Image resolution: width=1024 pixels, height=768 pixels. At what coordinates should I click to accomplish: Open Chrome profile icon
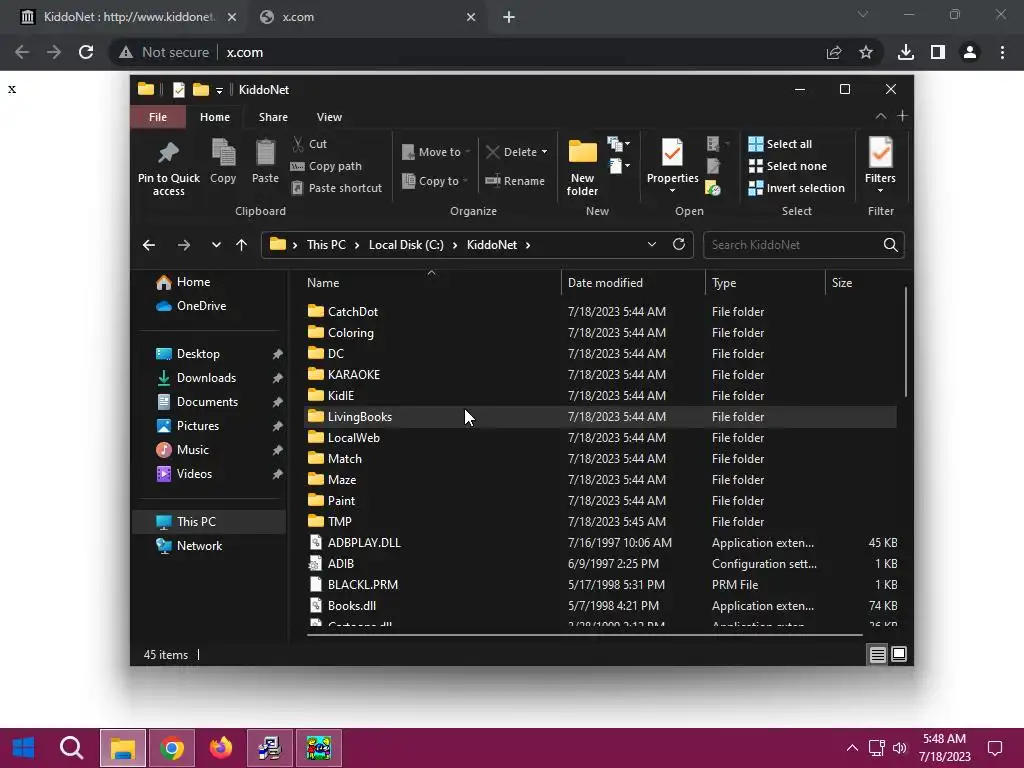pyautogui.click(x=970, y=52)
